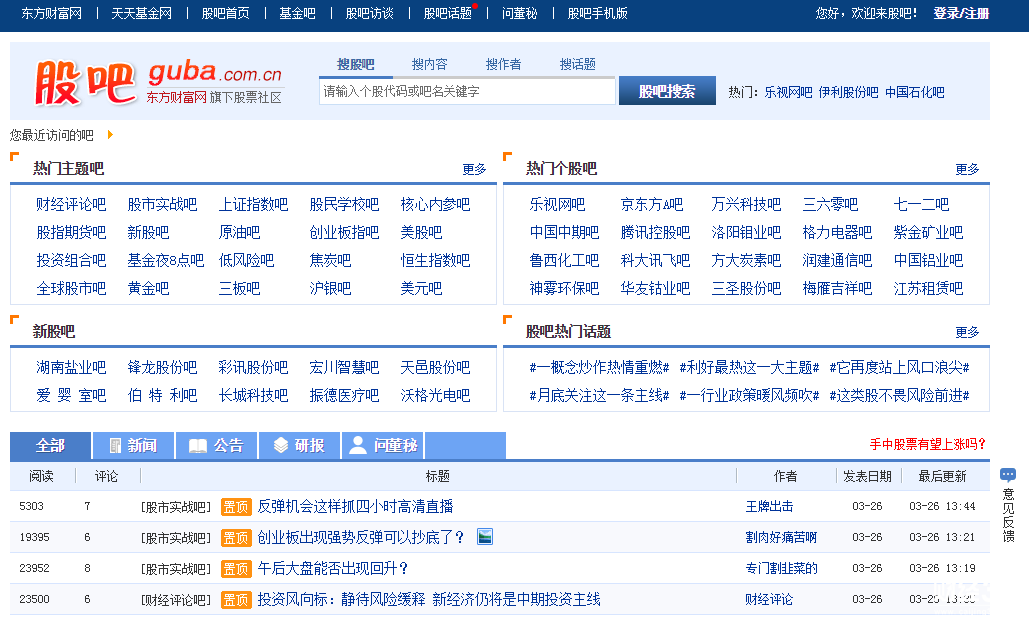The height and width of the screenshot is (621, 1029).
Task: Open topic #这类股不畏风险前进#
Action: (x=900, y=395)
